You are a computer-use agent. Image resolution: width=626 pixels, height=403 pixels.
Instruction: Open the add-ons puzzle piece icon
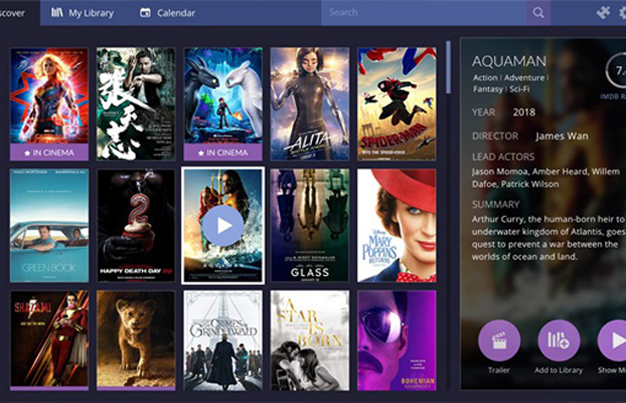point(603,12)
